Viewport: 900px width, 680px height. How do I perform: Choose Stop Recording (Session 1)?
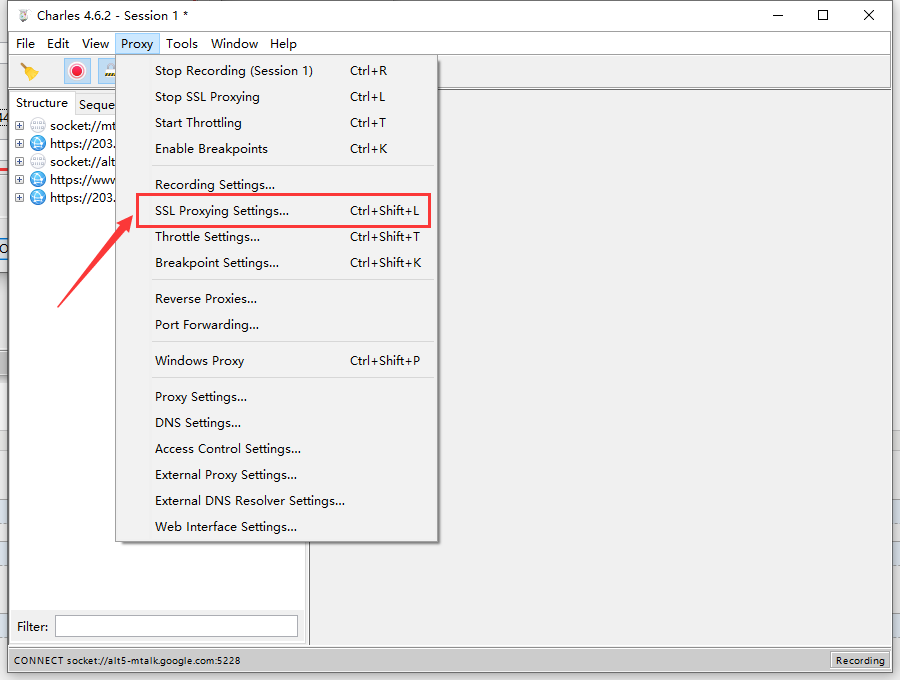click(277, 71)
